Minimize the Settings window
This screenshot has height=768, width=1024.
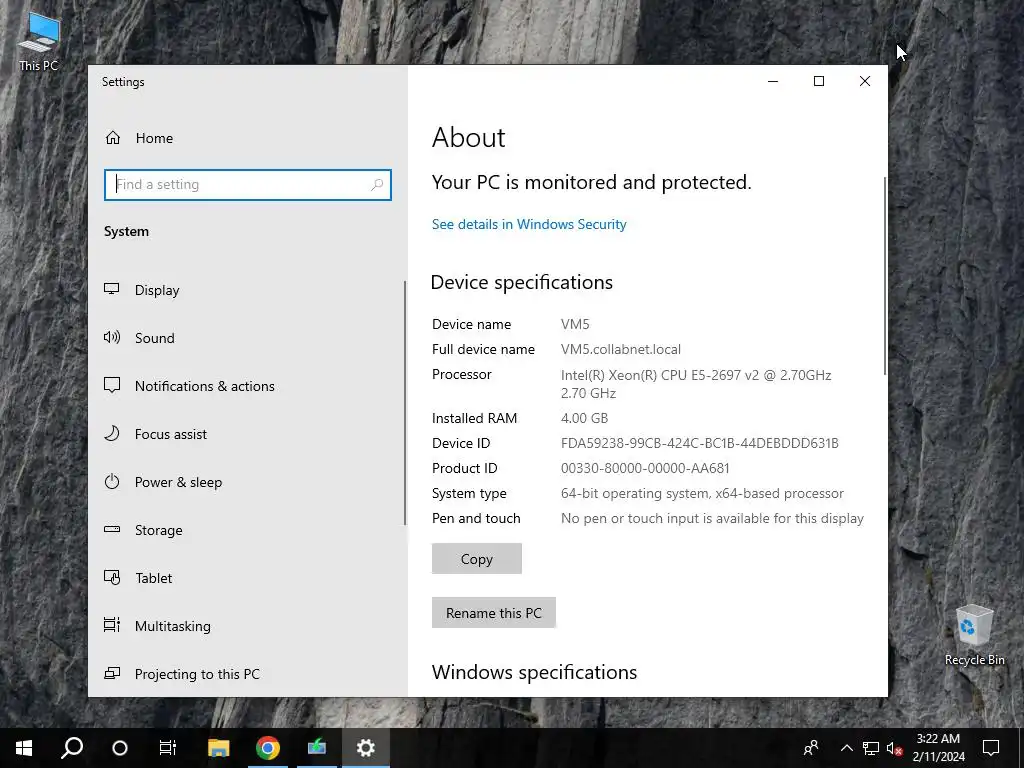pos(773,81)
